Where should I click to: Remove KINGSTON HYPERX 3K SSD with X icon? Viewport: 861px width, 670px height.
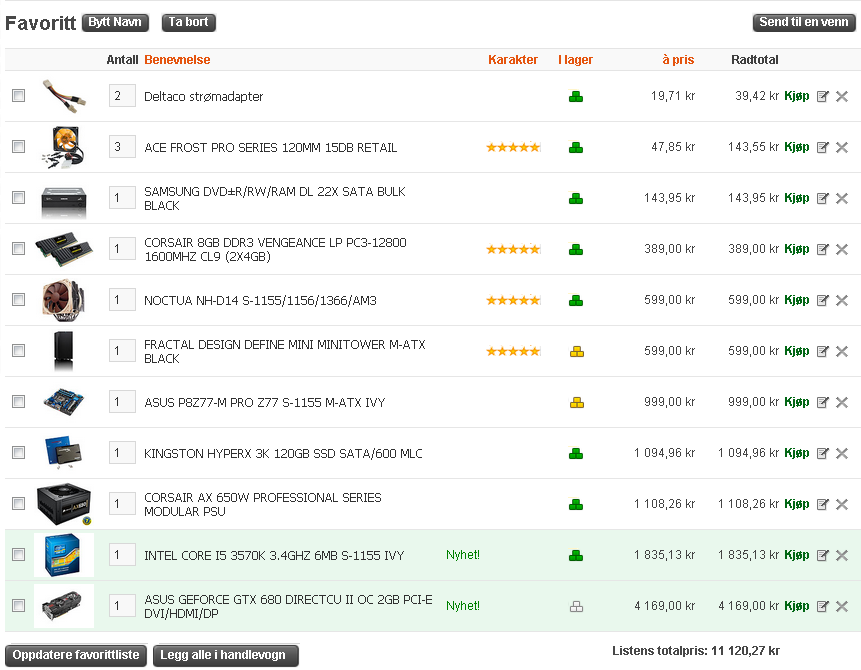point(842,453)
